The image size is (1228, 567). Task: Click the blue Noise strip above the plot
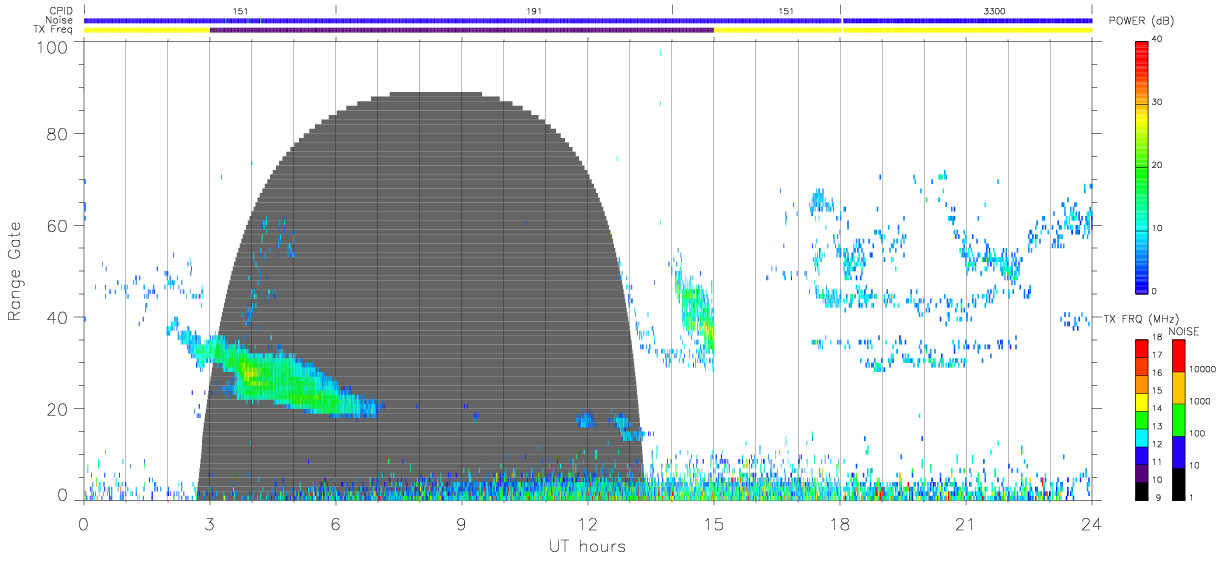588,20
